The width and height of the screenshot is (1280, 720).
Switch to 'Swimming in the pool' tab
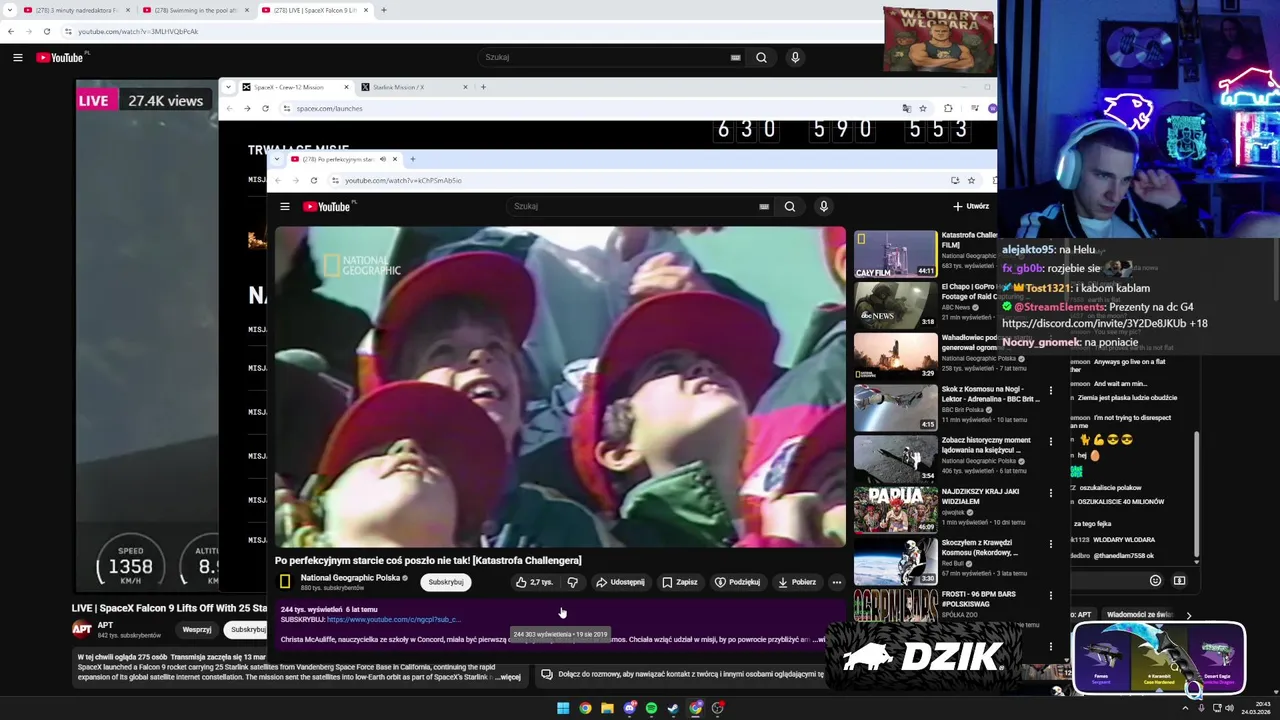pyautogui.click(x=196, y=10)
